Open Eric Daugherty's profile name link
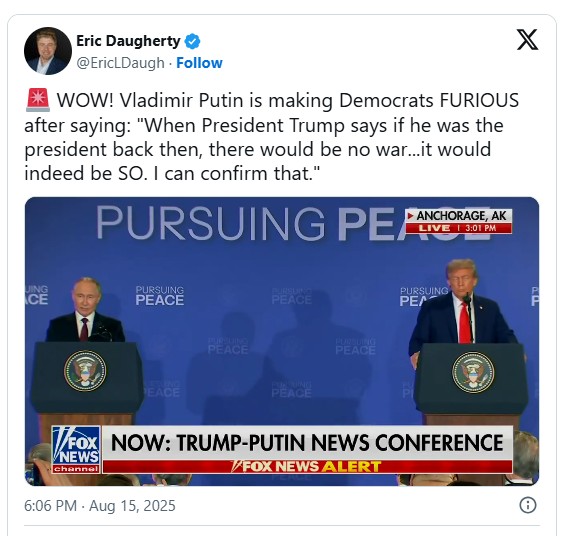Screen dimensions: 564x536 tap(128, 41)
